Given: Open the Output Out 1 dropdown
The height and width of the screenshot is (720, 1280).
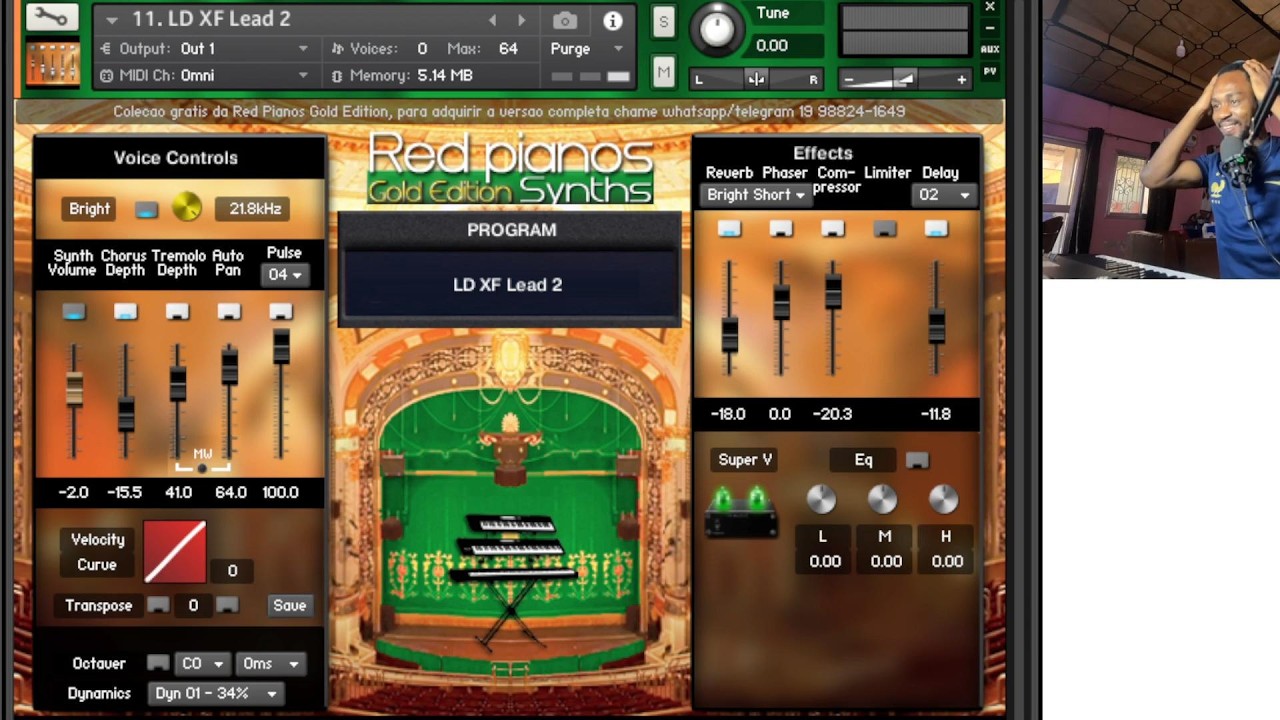Looking at the screenshot, I should click(x=205, y=48).
